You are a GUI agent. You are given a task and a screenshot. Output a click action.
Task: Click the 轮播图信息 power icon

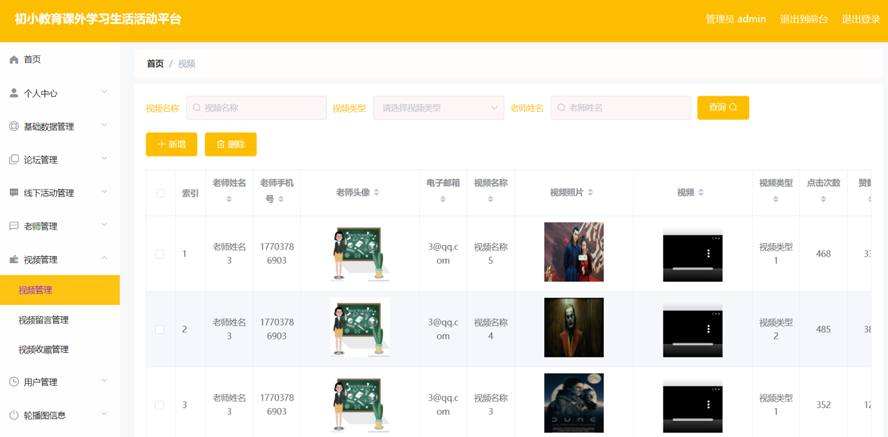point(14,415)
